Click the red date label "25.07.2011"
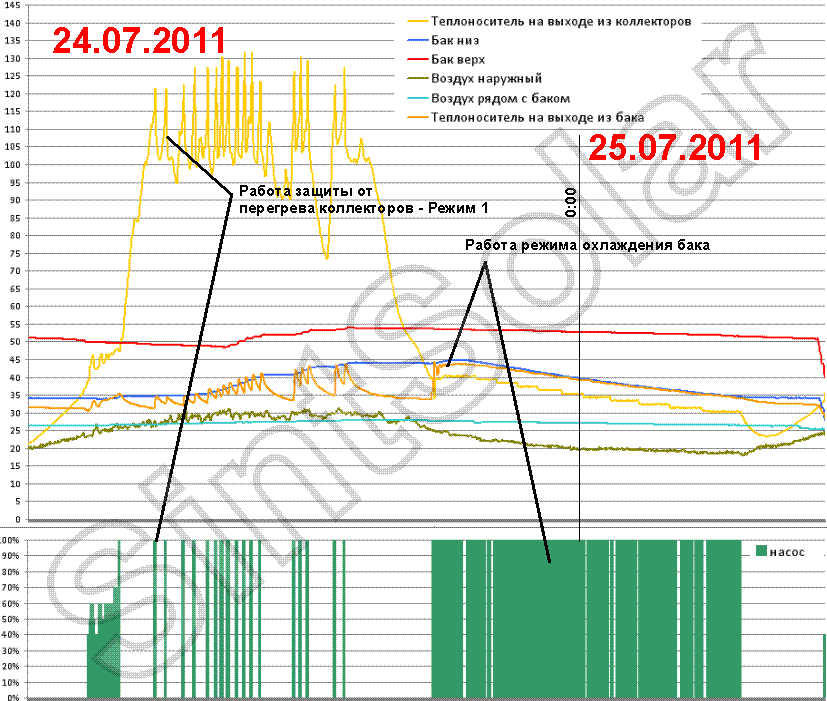Image resolution: width=827 pixels, height=701 pixels. click(x=675, y=147)
